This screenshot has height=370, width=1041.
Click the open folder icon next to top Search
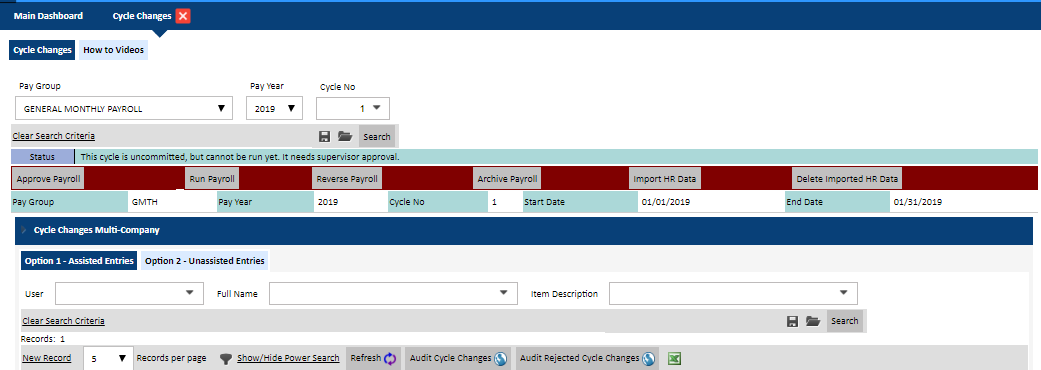tap(345, 136)
